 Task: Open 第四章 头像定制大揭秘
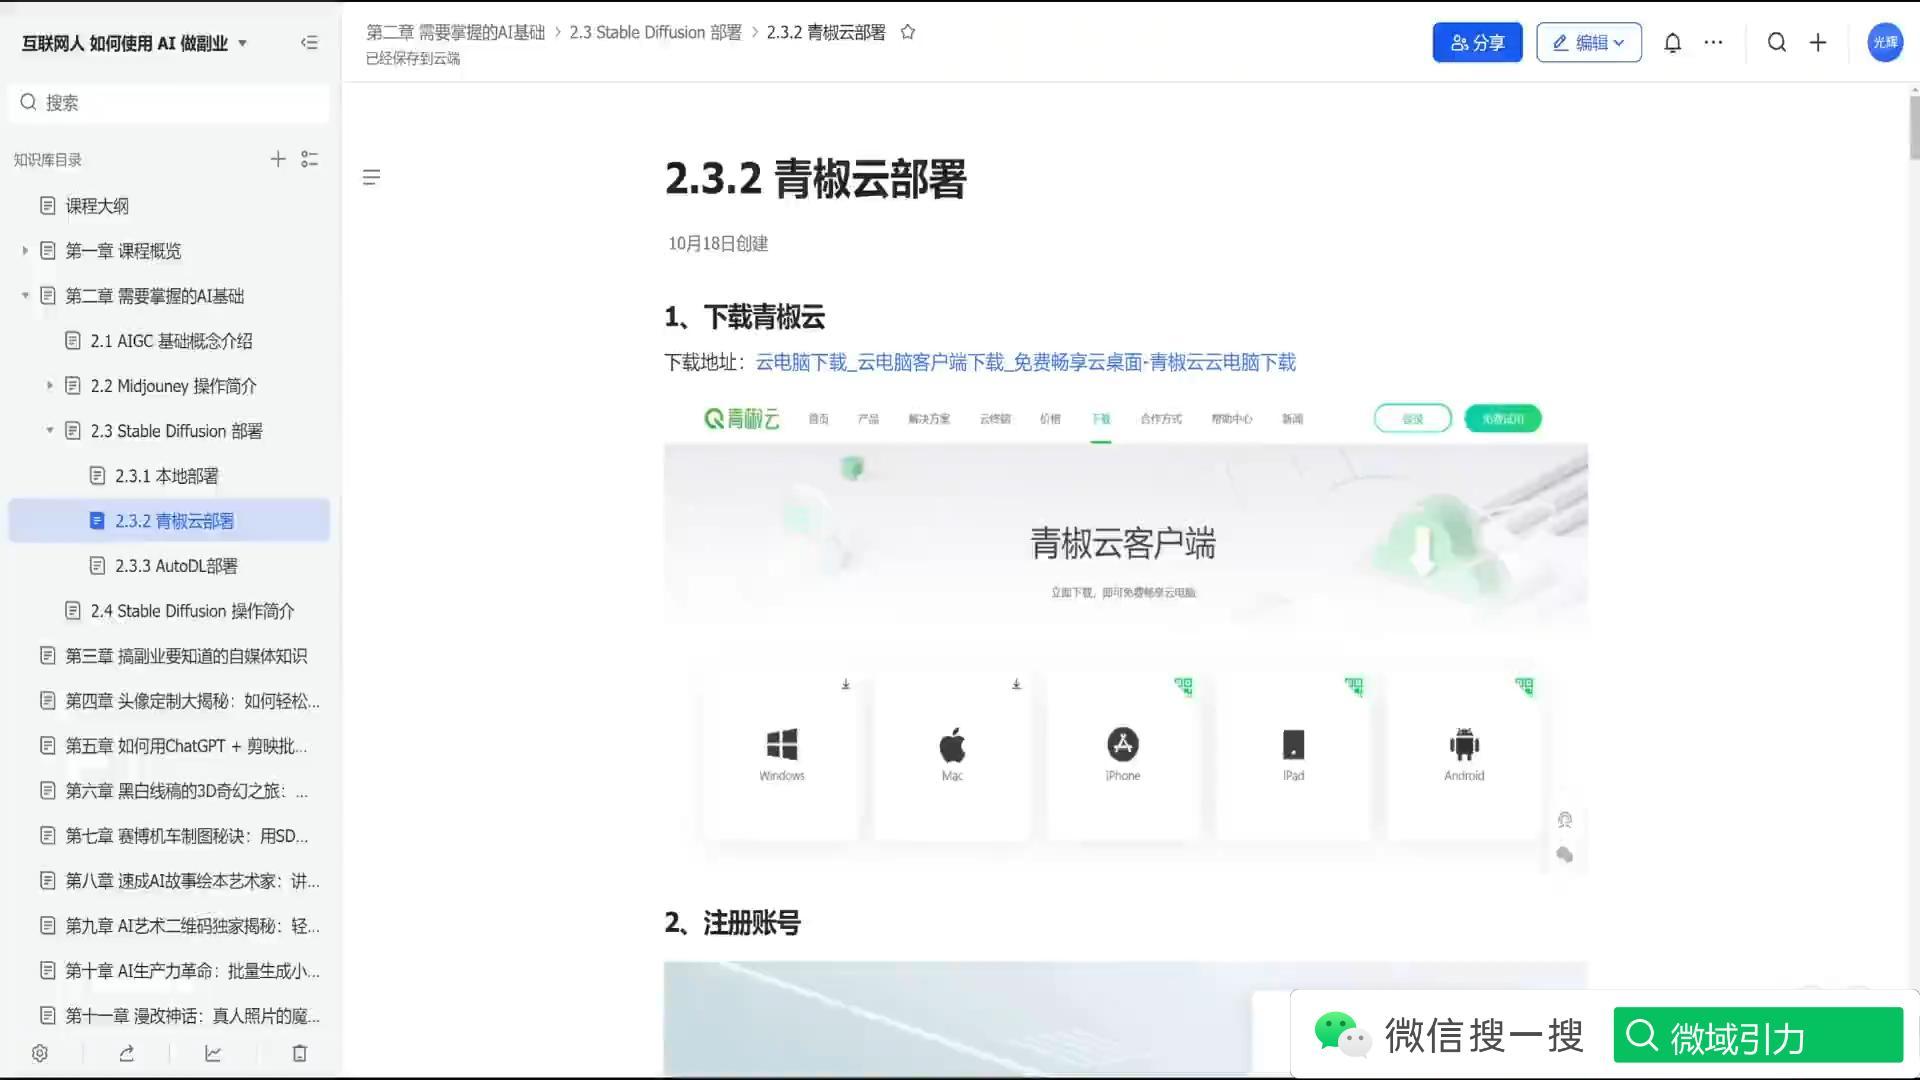(x=169, y=701)
